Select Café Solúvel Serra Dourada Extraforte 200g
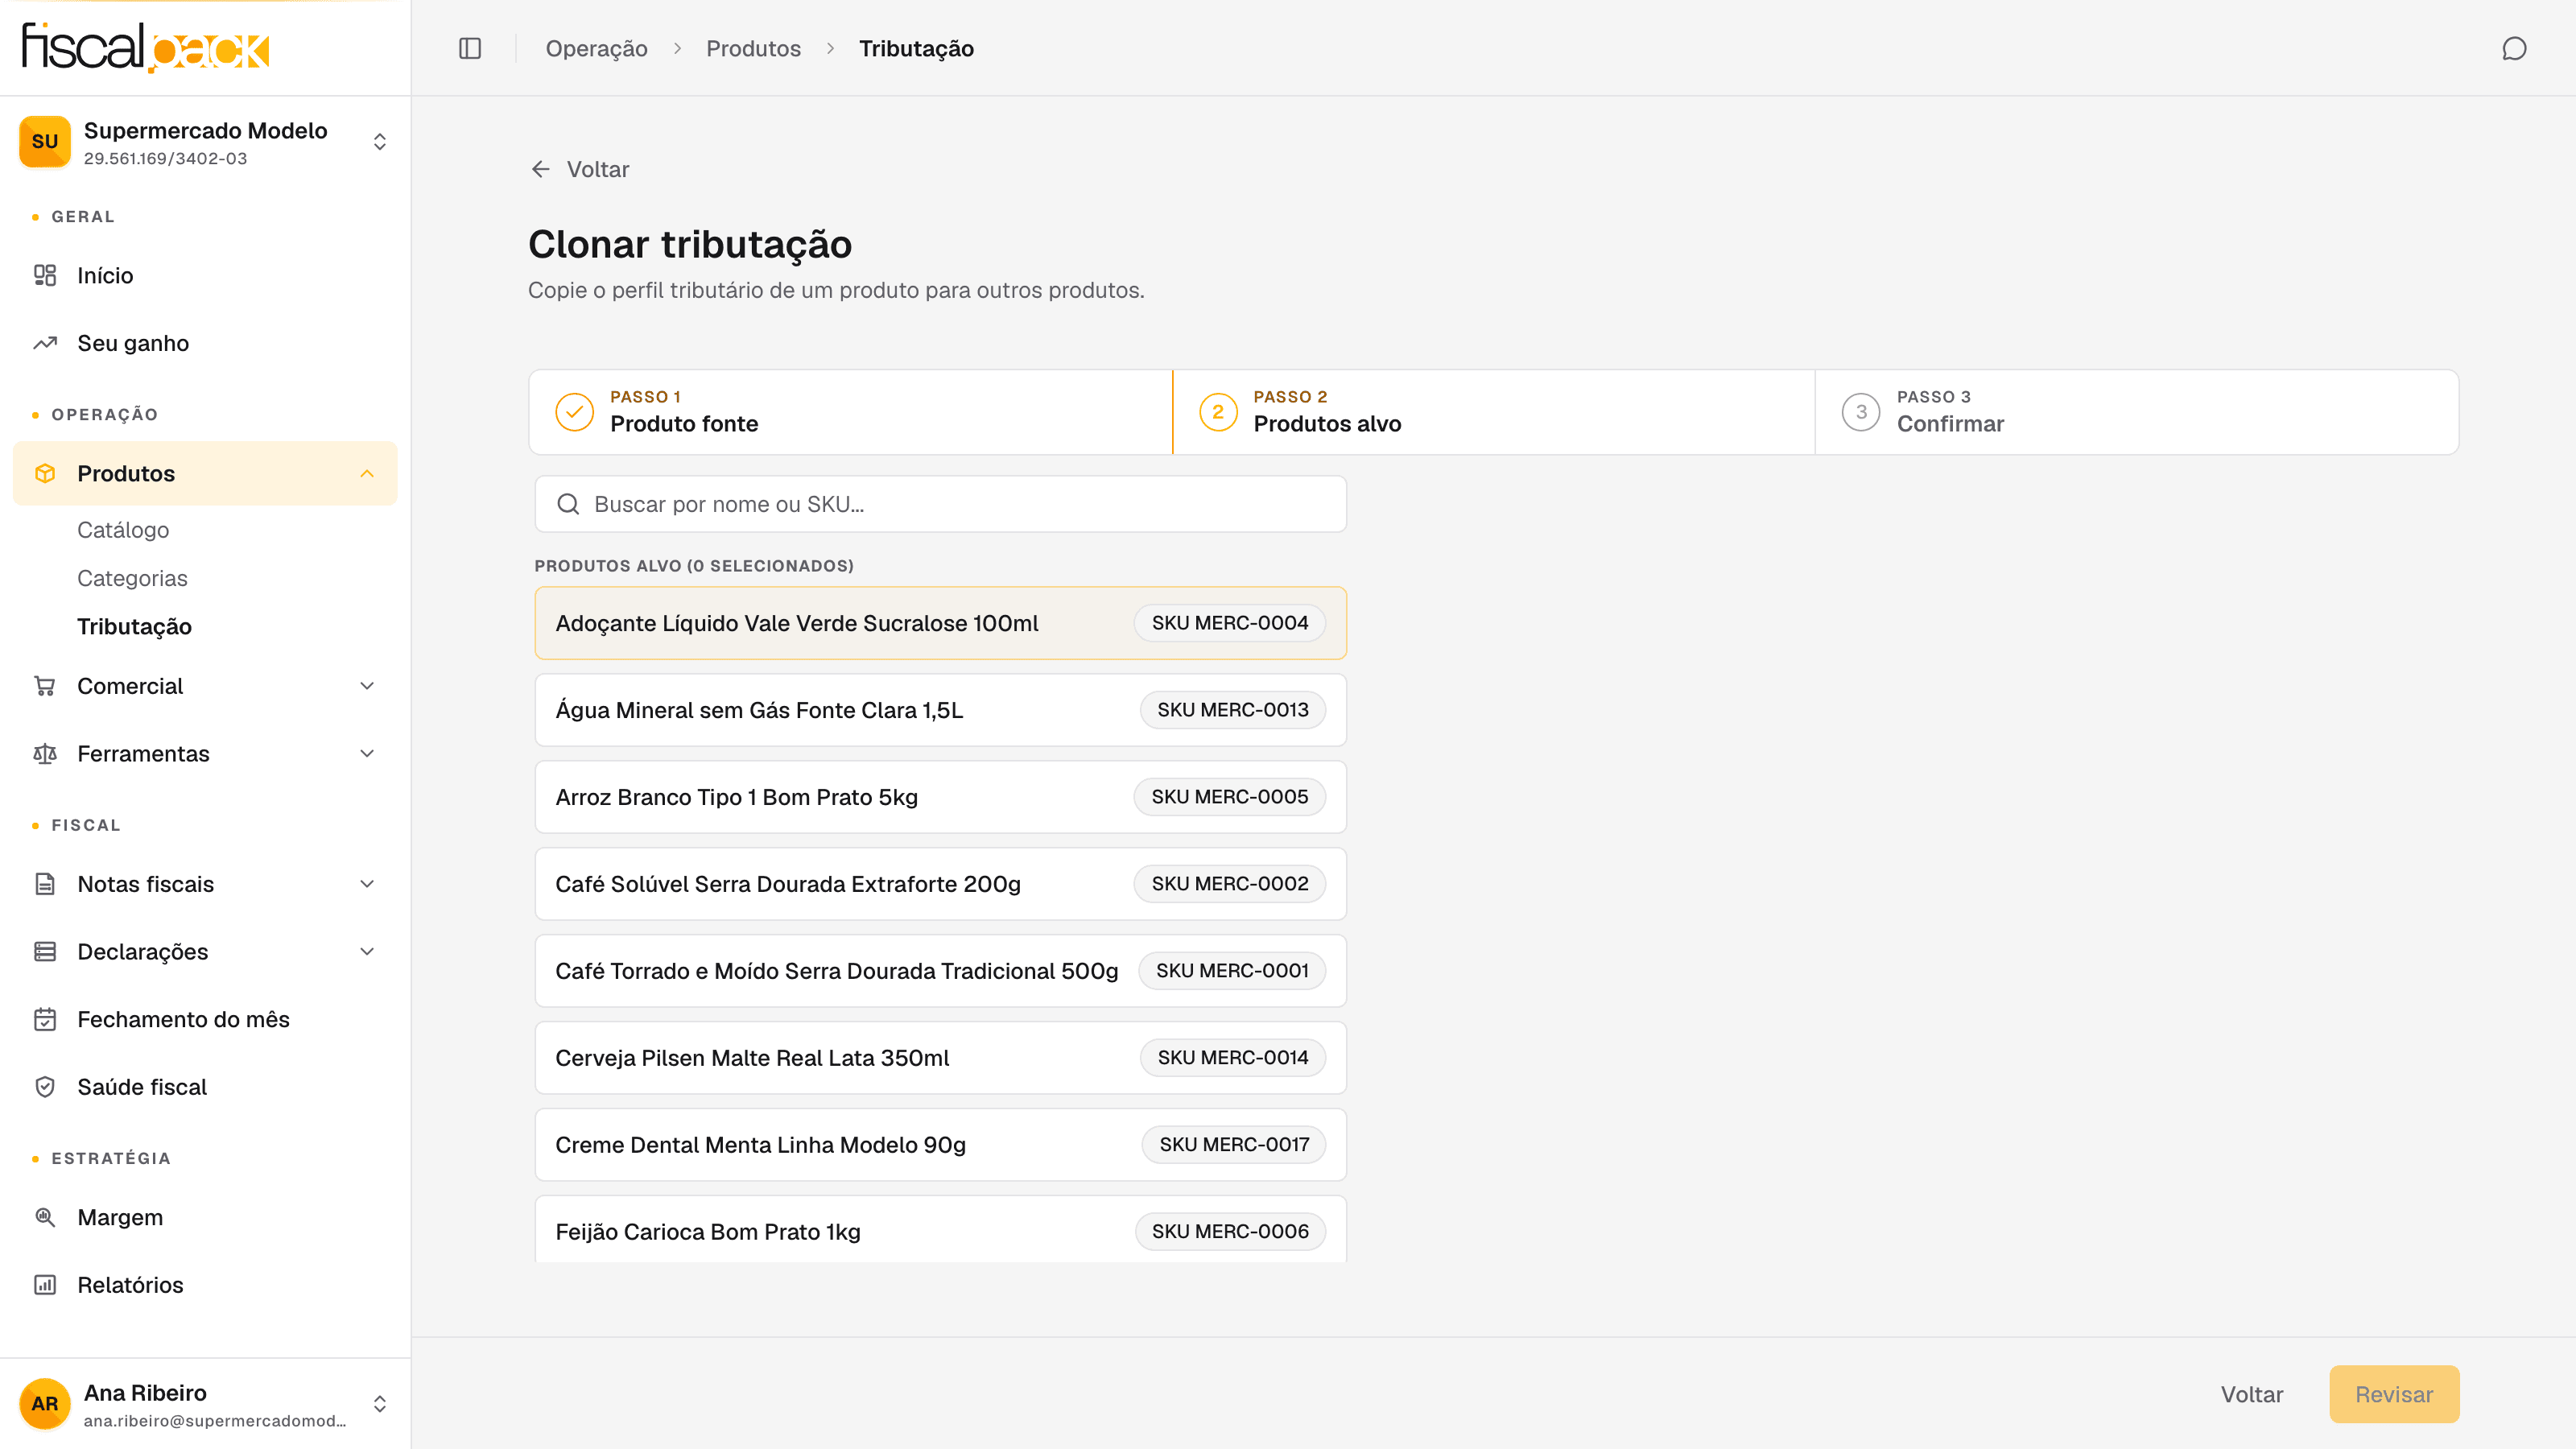The image size is (2576, 1449). tap(940, 884)
